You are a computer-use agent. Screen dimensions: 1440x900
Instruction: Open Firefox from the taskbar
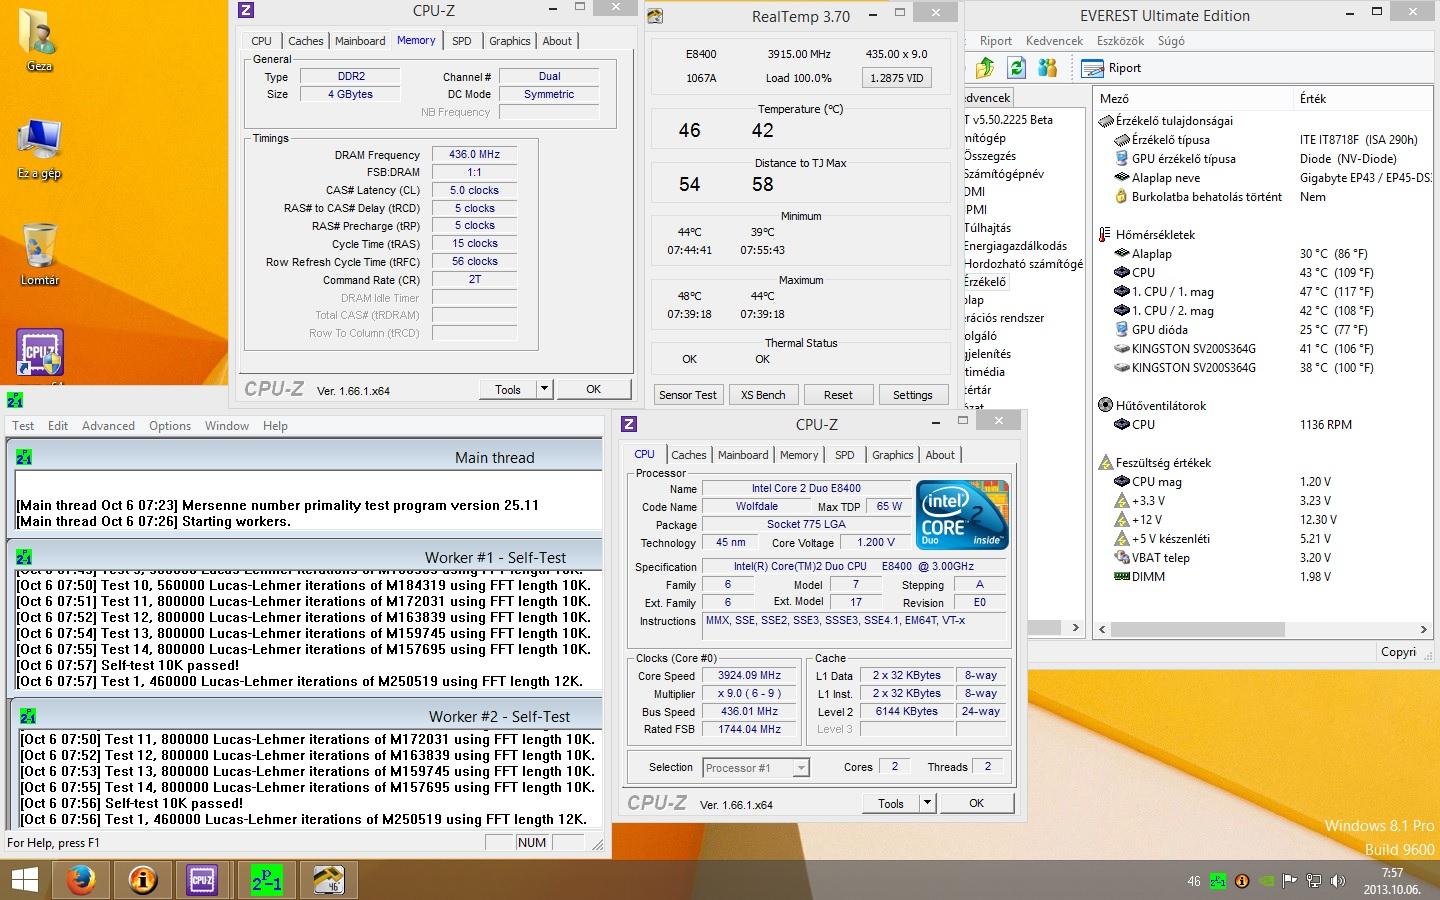[81, 880]
